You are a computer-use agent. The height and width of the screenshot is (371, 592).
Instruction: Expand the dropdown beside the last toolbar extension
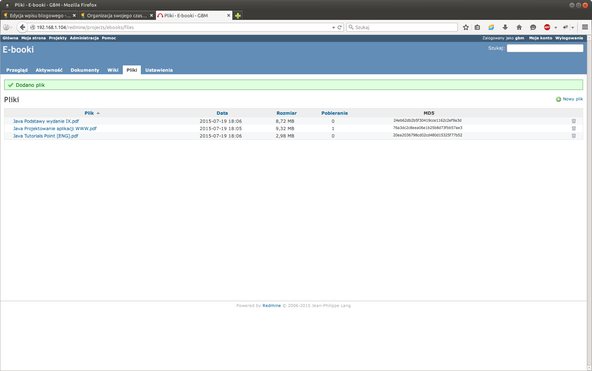[x=573, y=28]
